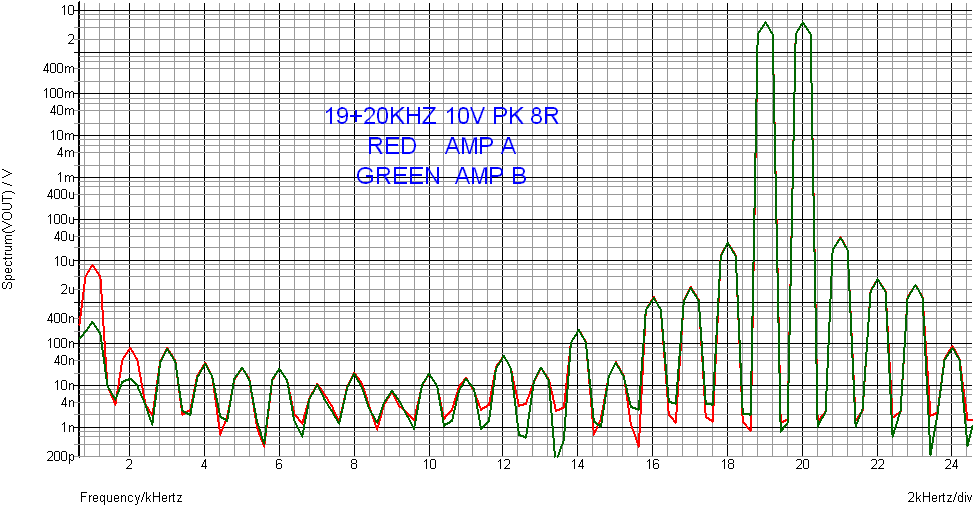Click the y-axis label '40u'
The width and height of the screenshot is (975, 505).
tap(64, 236)
